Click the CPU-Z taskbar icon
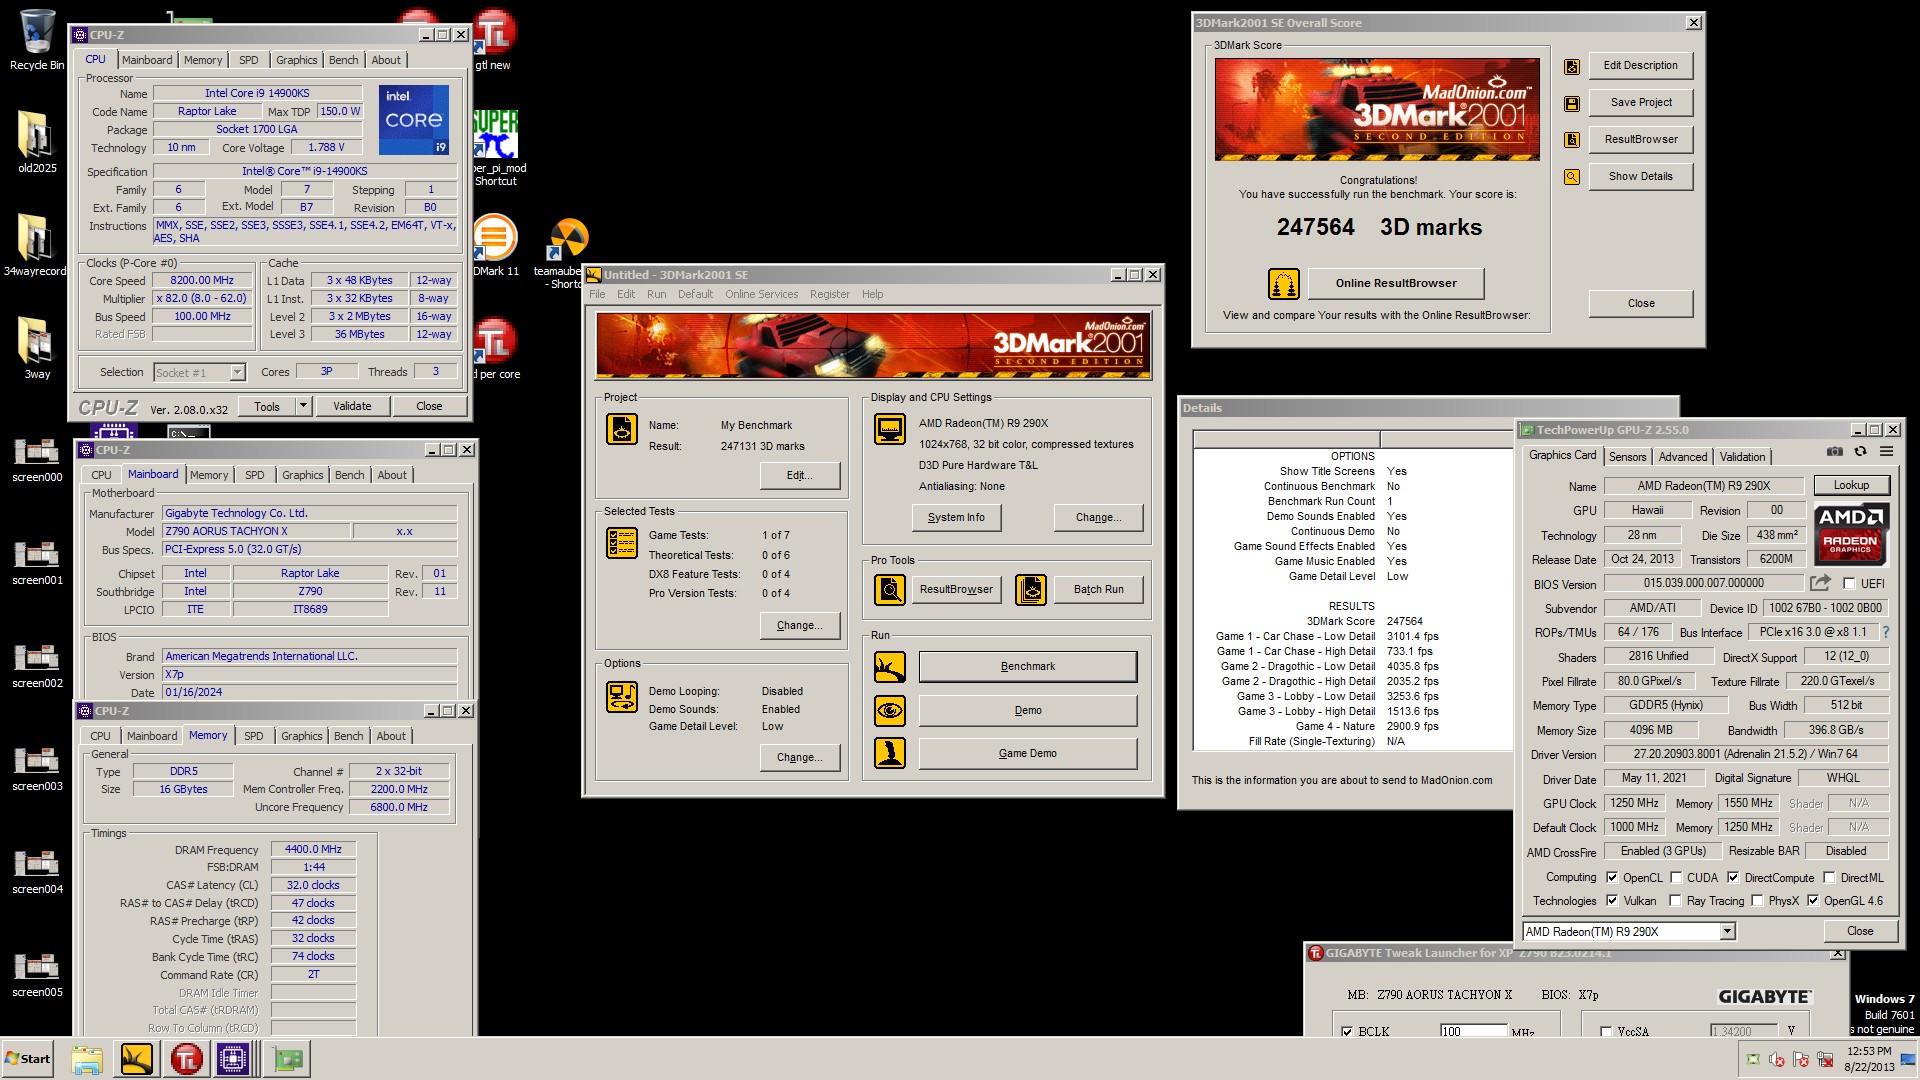Image resolution: width=1920 pixels, height=1080 pixels. [233, 1059]
